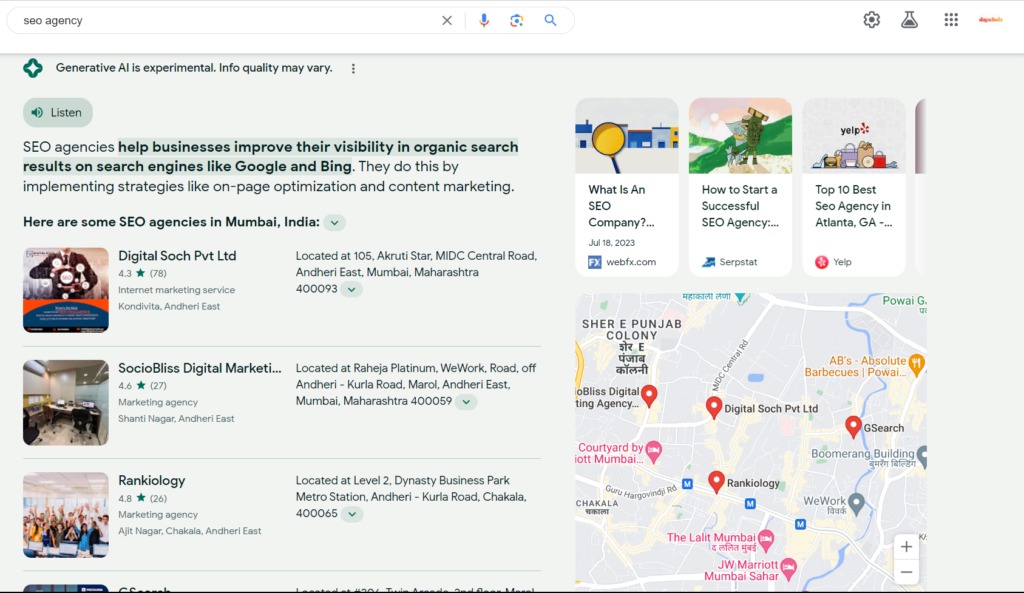Screen dimensions: 1024x593
Task: Expand SocioBliss address details
Action: 466,402
